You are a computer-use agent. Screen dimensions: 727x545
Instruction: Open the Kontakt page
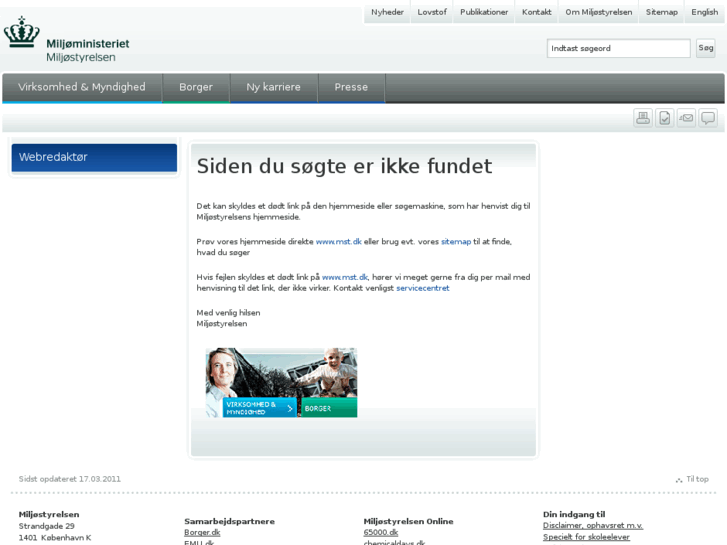[x=536, y=12]
